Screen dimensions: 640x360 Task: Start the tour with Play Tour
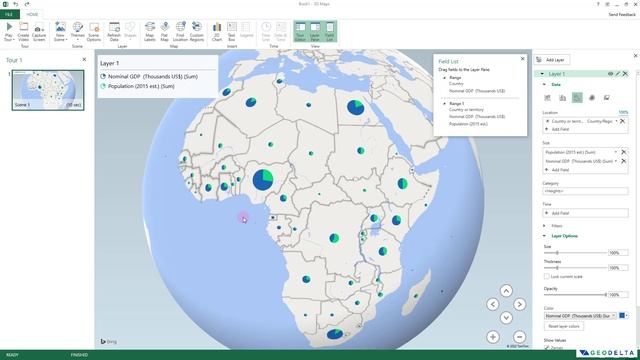pyautogui.click(x=9, y=31)
